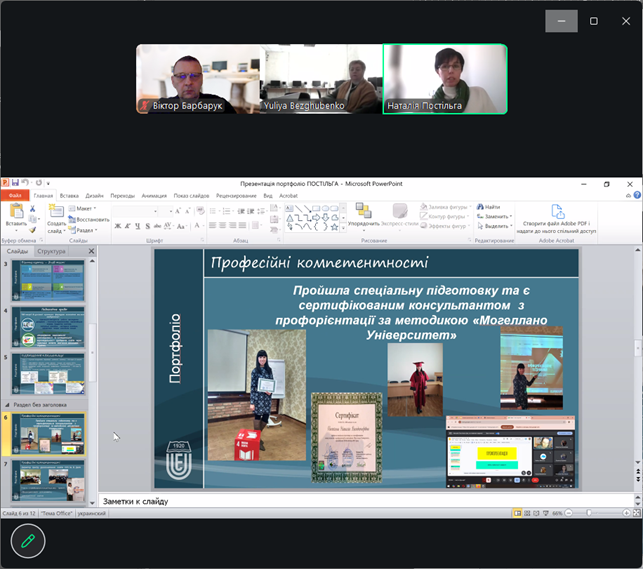Open the Выделить select dropdown
Screen dimensions: 643x569
click(495, 226)
